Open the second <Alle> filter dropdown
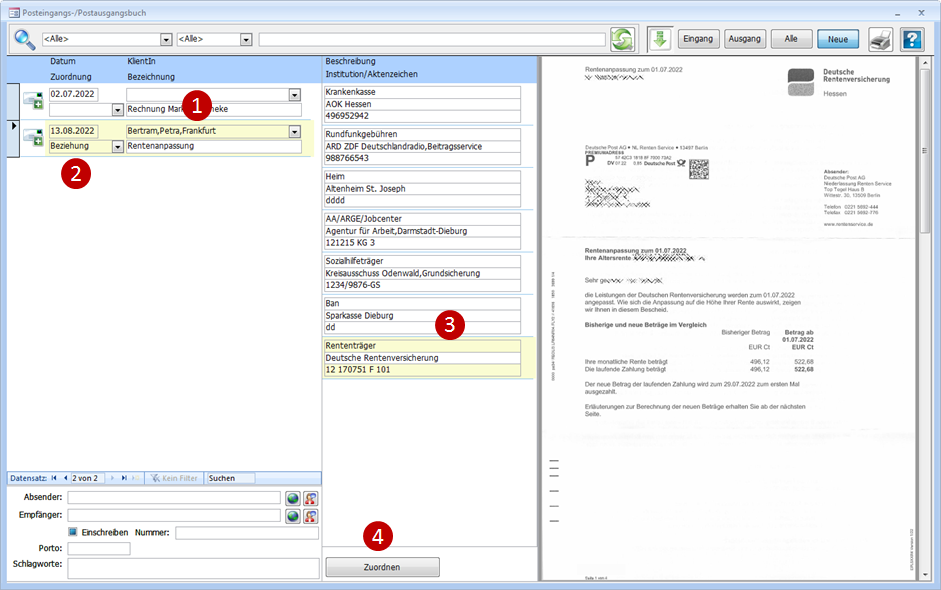 click(246, 39)
